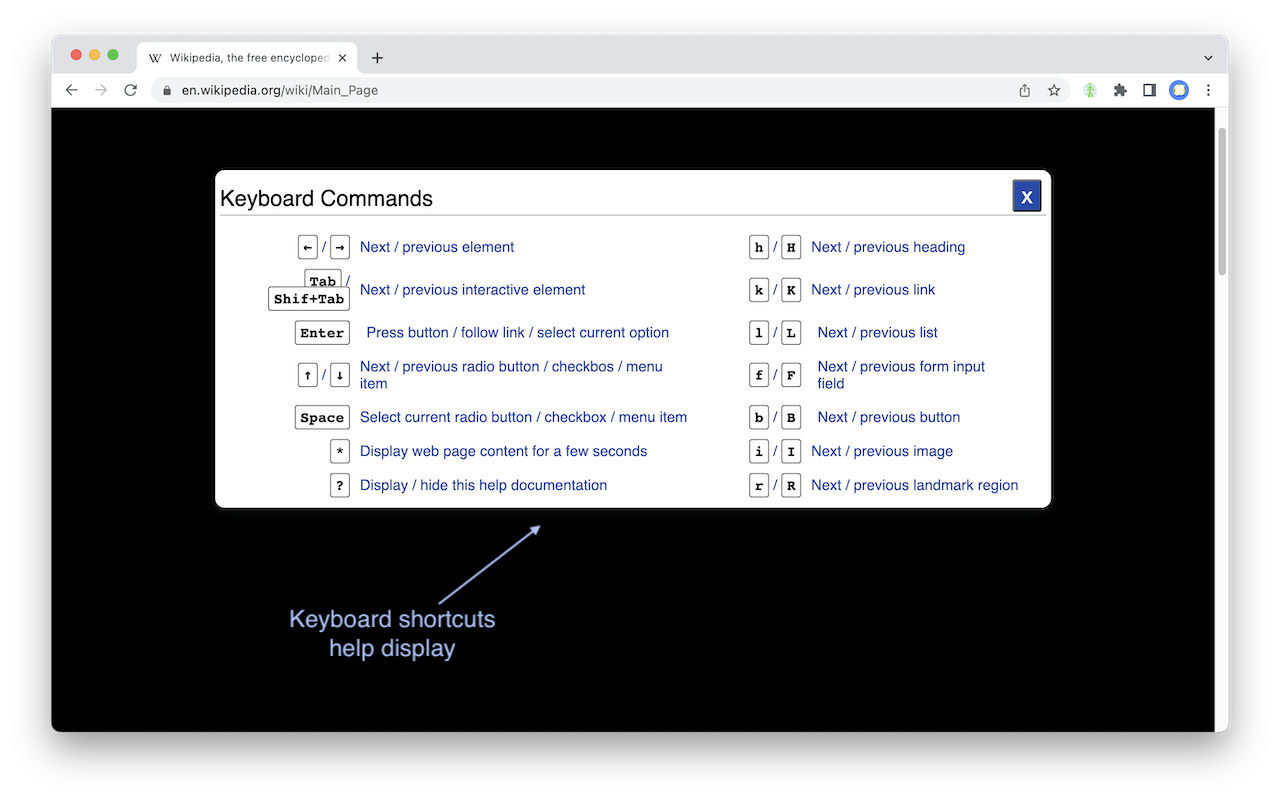This screenshot has height=800, width=1280.
Task: Click the up arrow key cap
Action: (308, 375)
